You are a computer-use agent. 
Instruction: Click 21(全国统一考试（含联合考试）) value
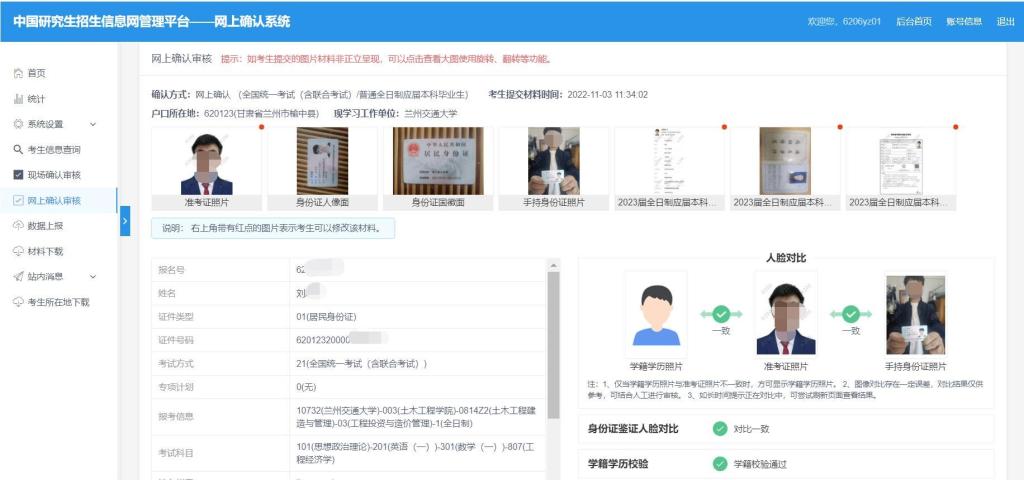361,364
